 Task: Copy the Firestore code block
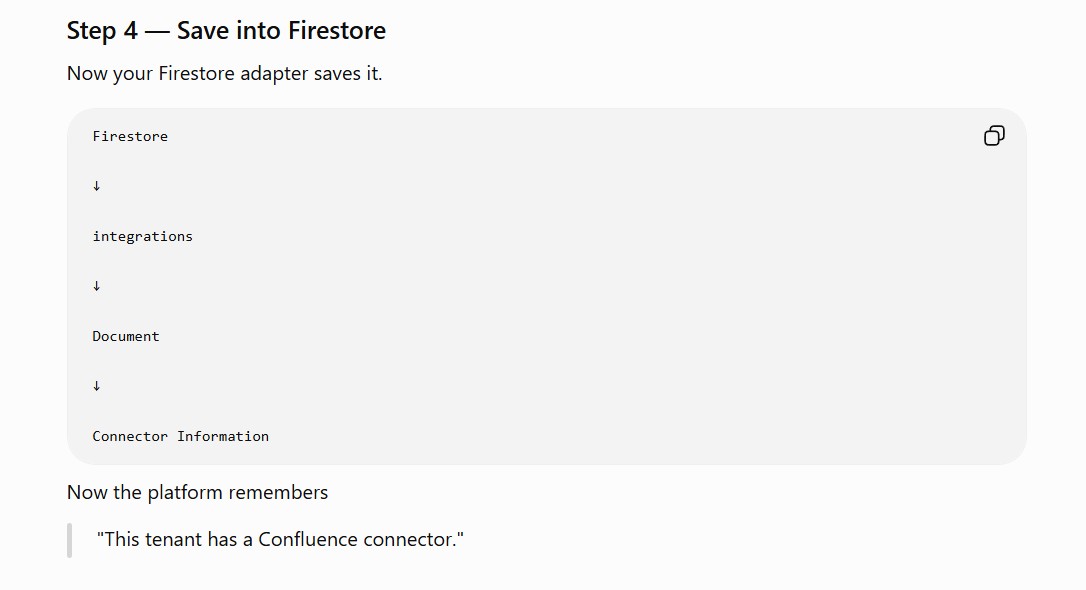tap(994, 136)
